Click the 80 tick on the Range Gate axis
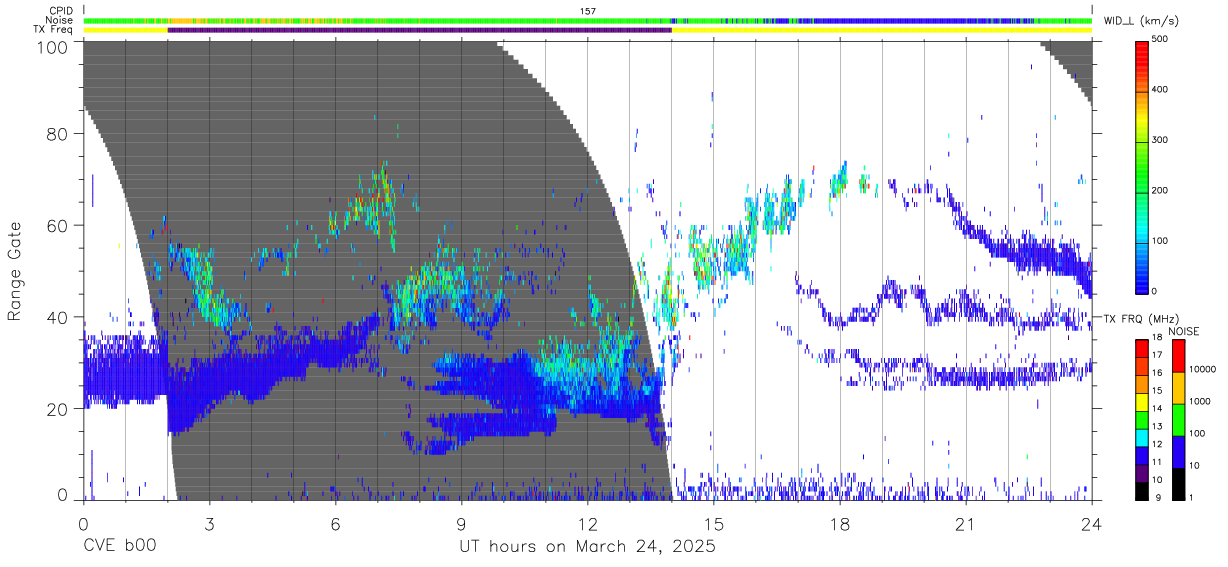The width and height of the screenshot is (1228, 567). click(58, 134)
